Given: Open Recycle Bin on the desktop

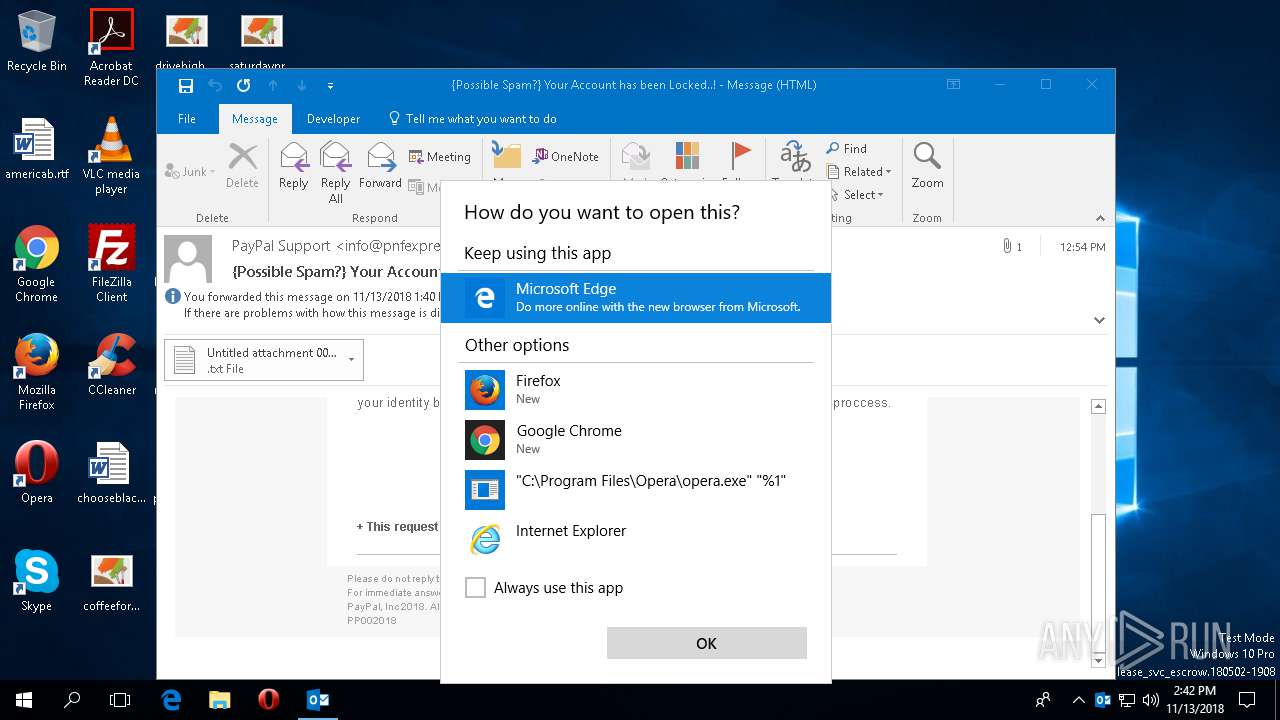Looking at the screenshot, I should [37, 41].
